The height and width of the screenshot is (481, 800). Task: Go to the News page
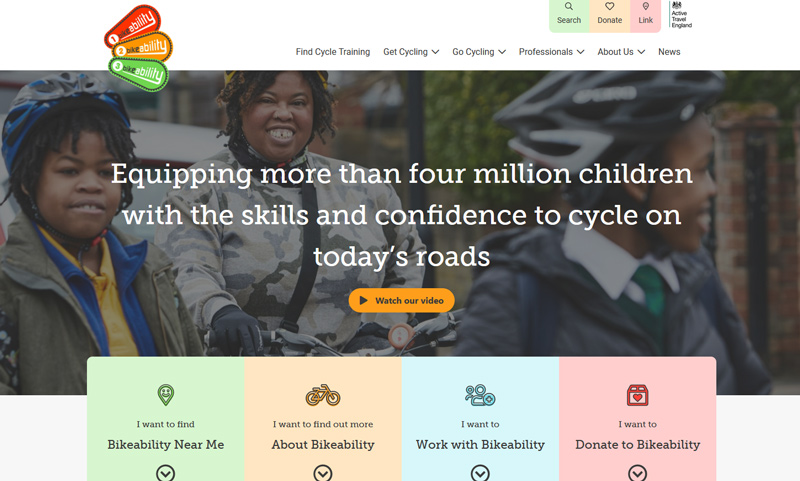[x=669, y=52]
